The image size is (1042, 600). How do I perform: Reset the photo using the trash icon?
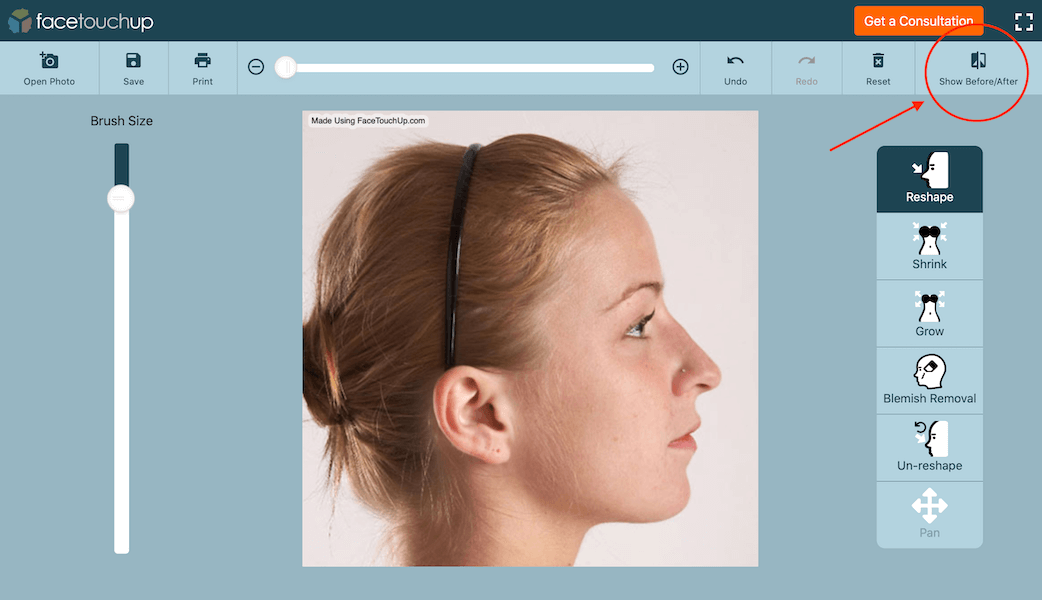coord(878,68)
